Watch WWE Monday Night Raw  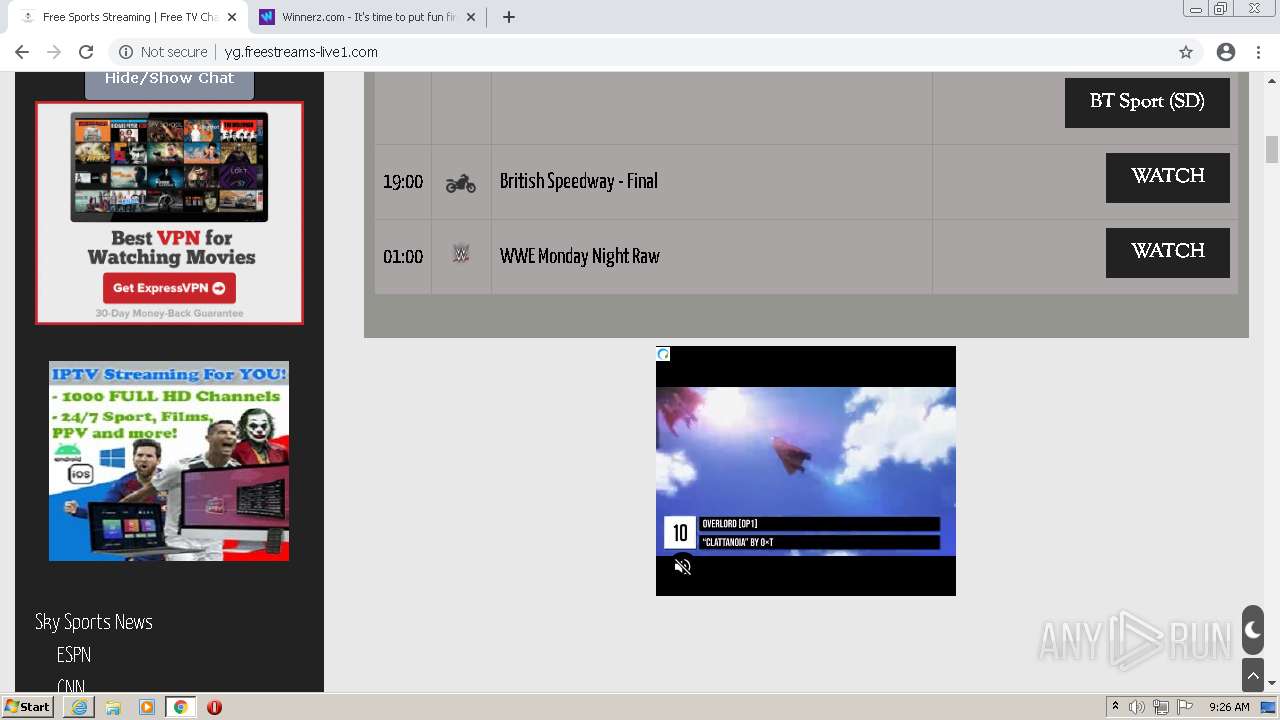click(1167, 252)
